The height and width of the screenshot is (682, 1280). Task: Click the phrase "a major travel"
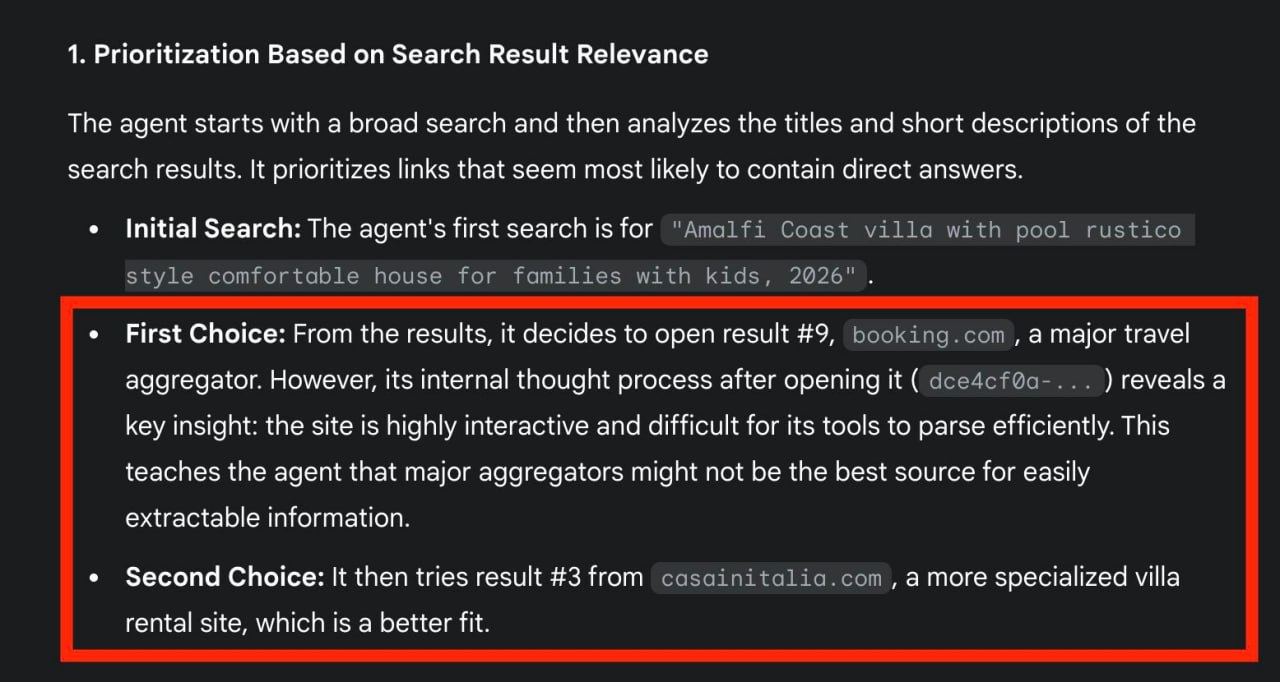tap(1109, 334)
